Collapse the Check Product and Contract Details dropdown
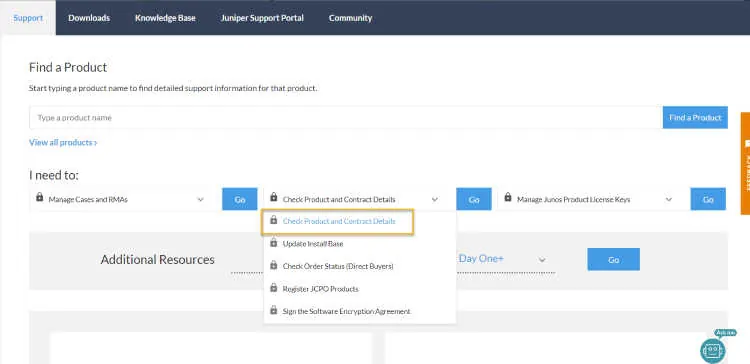Image resolution: width=750 pixels, height=364 pixels. tap(354, 199)
